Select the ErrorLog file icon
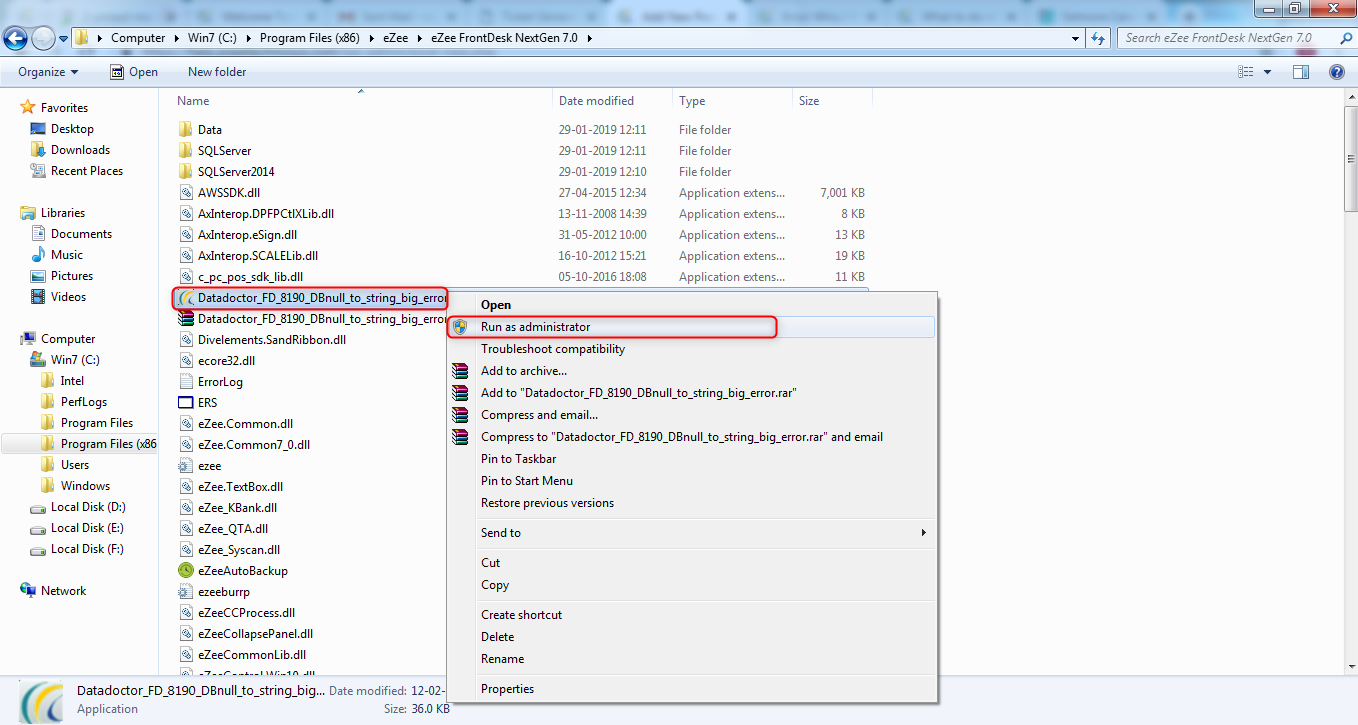1358x725 pixels. [x=185, y=382]
